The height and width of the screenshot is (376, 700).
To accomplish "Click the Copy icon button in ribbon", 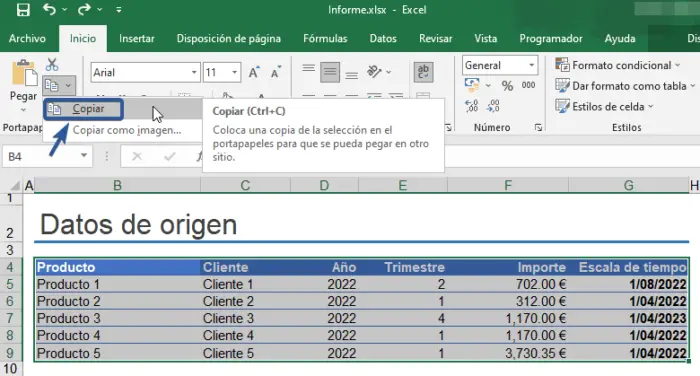I will coord(51,85).
